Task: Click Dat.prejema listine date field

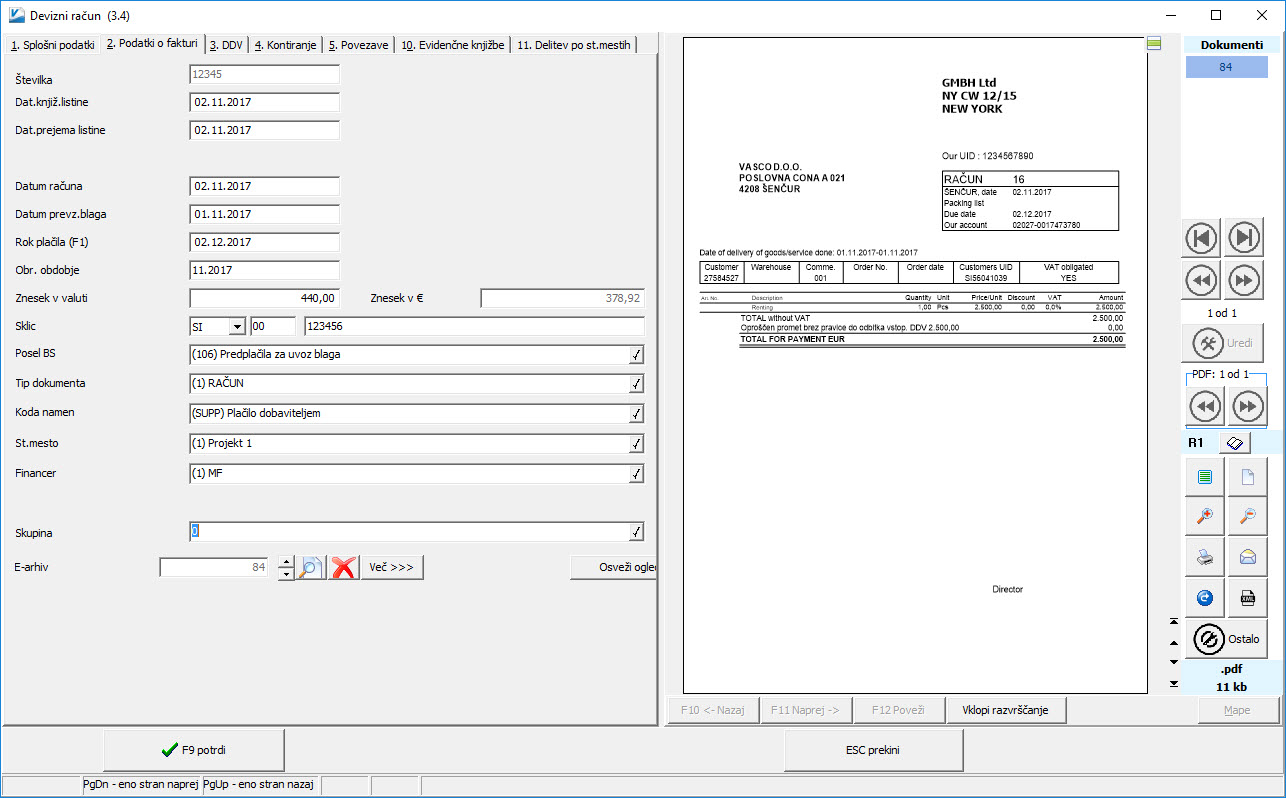Action: [264, 130]
